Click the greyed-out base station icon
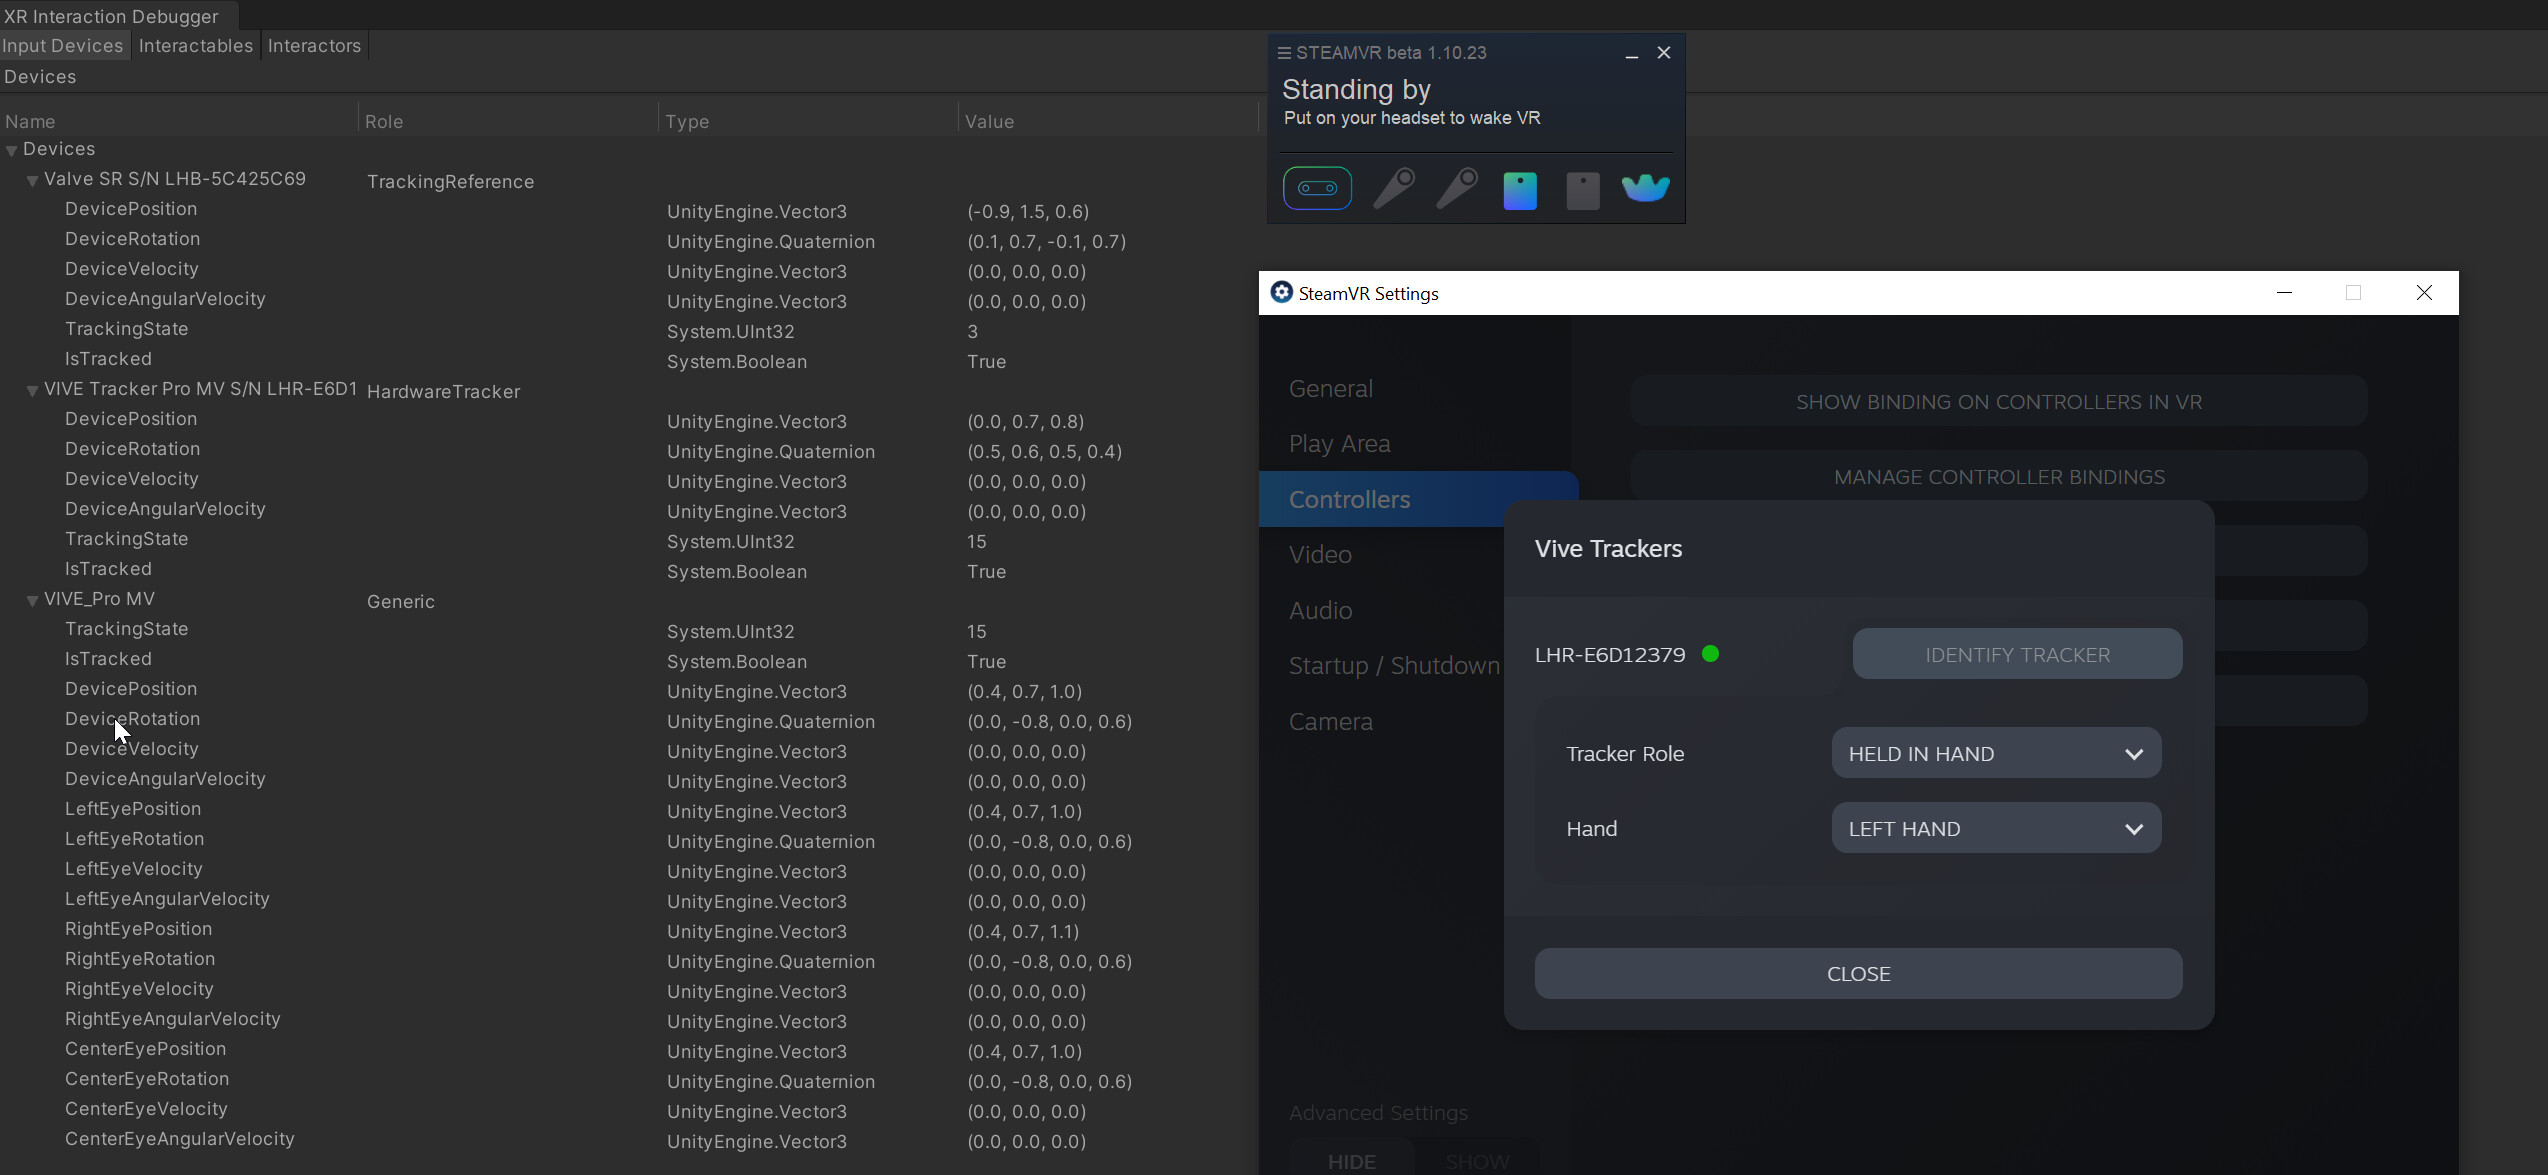The image size is (2548, 1175). [1582, 190]
